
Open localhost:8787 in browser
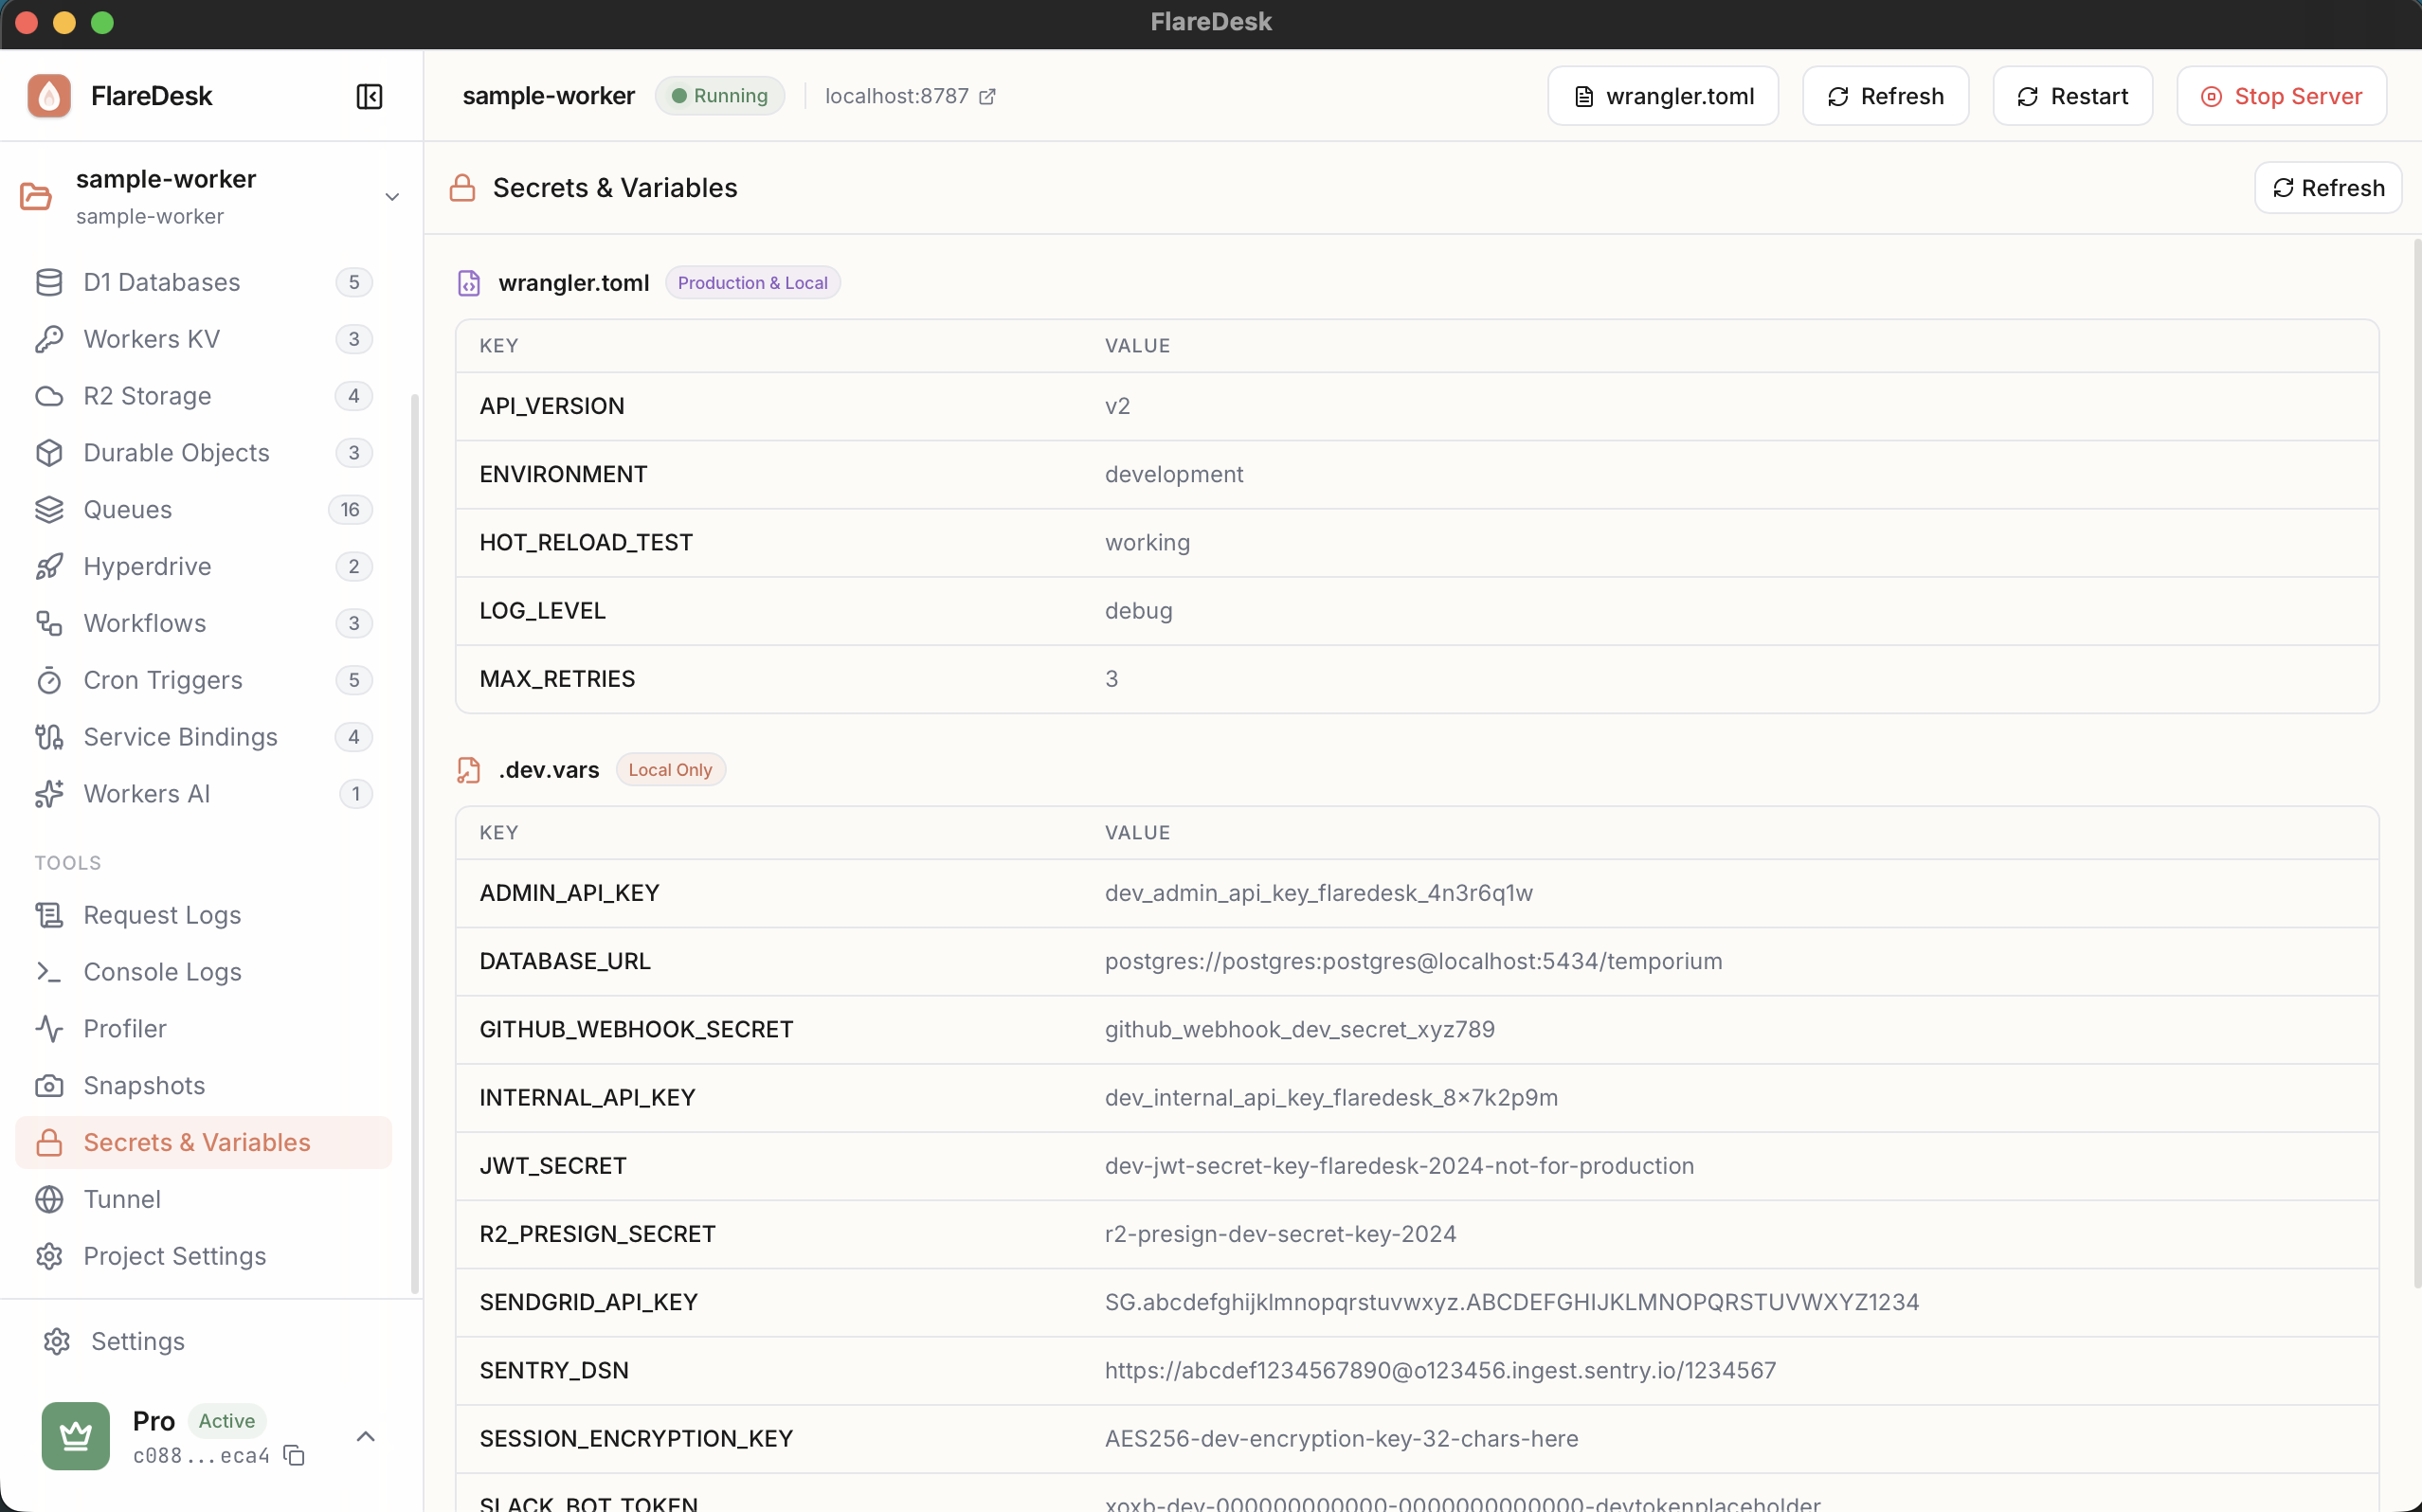pyautogui.click(x=897, y=95)
